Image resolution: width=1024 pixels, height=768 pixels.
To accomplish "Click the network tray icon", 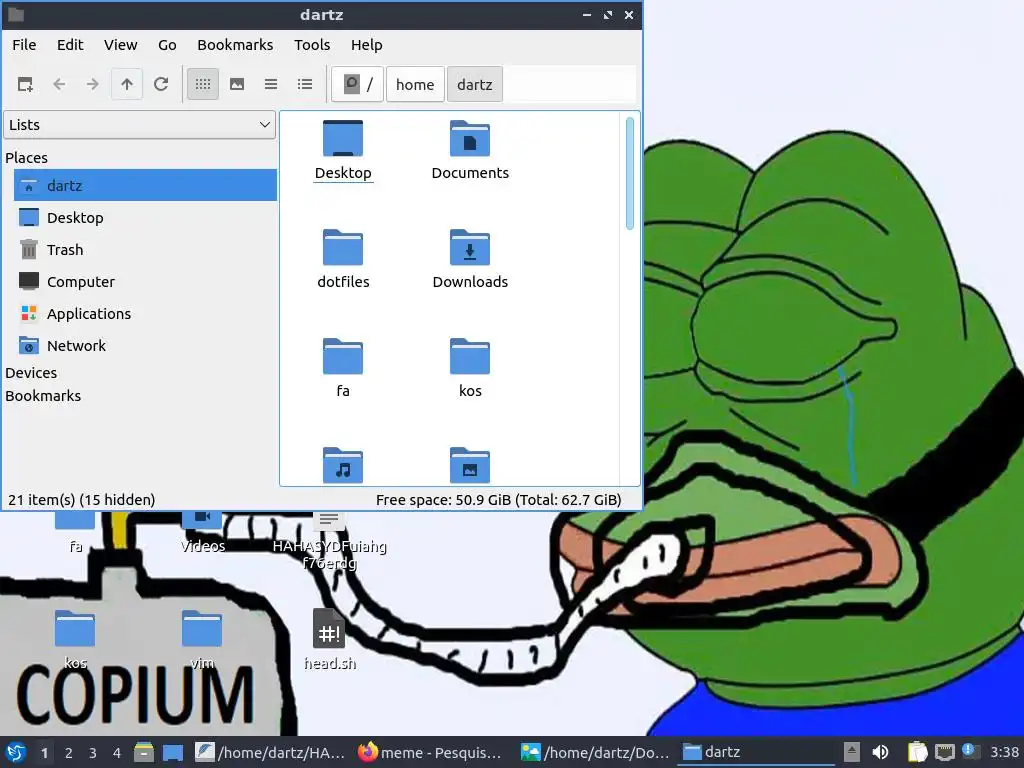I will coord(944,752).
